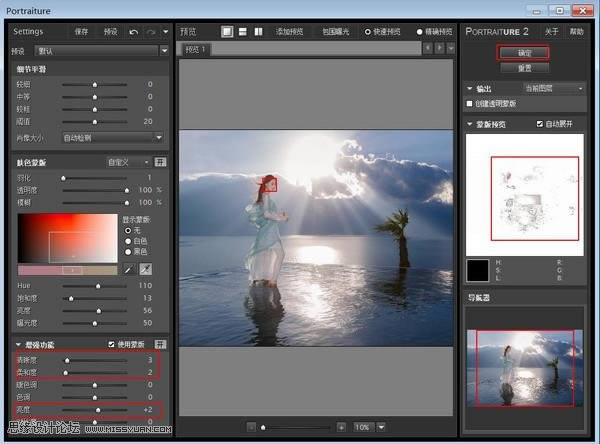Enable the 创建透明蒙版 checkbox
Image resolution: width=600 pixels, height=444 pixels.
click(471, 103)
